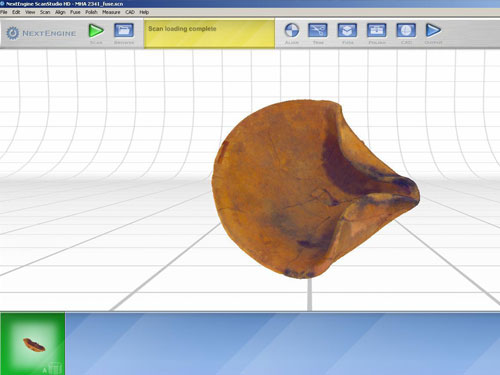Click the NextEngine gear logo
This screenshot has width=500, height=375.
click(x=13, y=33)
